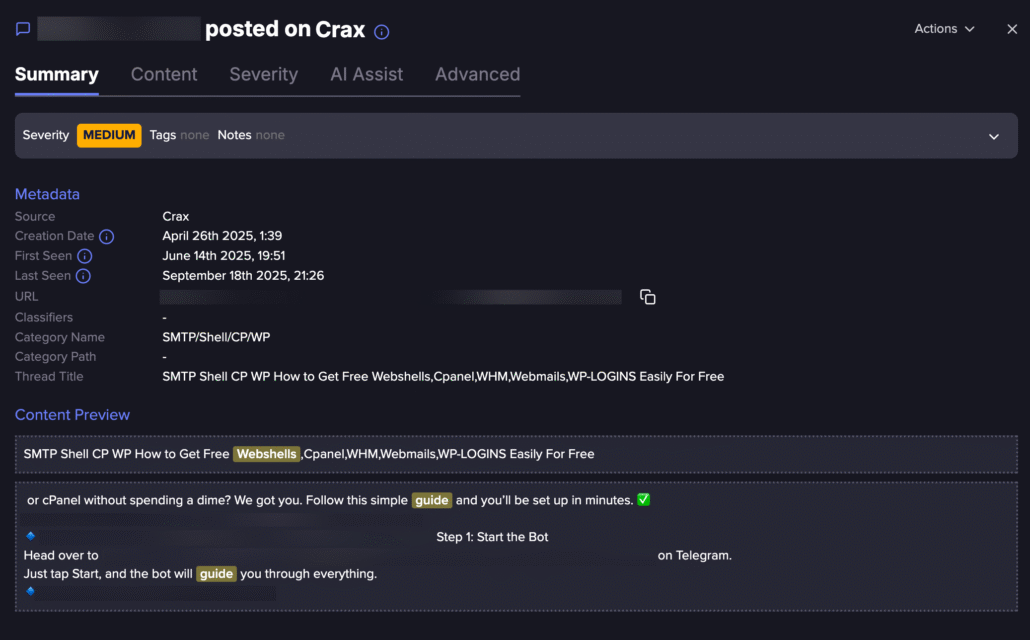Click the highlighted 'Webshells' keyword
1030x640 pixels.
point(267,454)
